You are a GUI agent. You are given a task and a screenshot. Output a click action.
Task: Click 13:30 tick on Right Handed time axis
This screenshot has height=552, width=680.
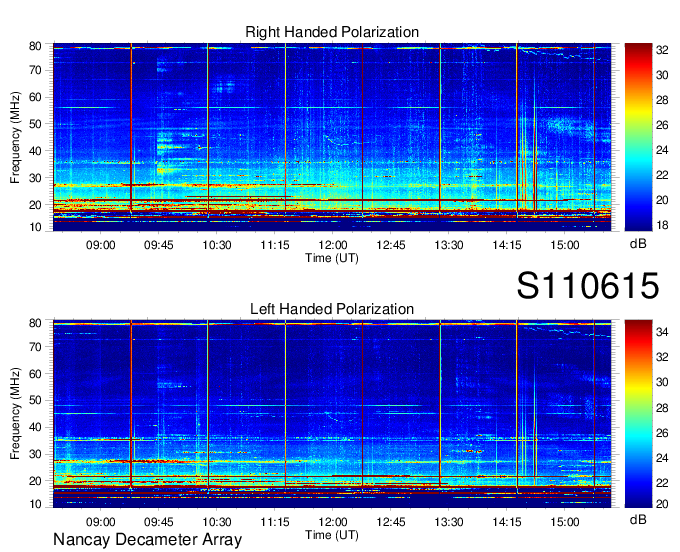click(449, 245)
